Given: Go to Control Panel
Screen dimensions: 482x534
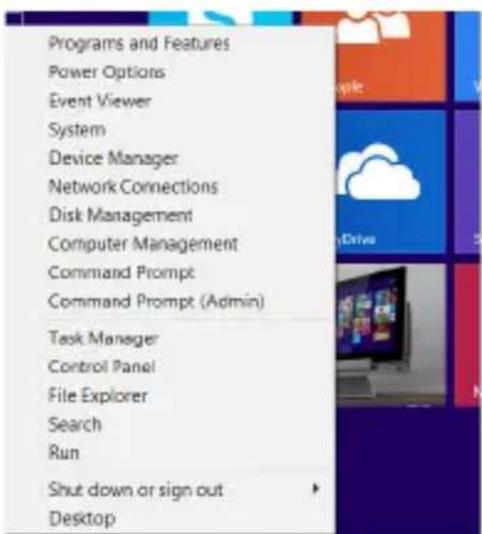Looking at the screenshot, I should click(102, 367).
